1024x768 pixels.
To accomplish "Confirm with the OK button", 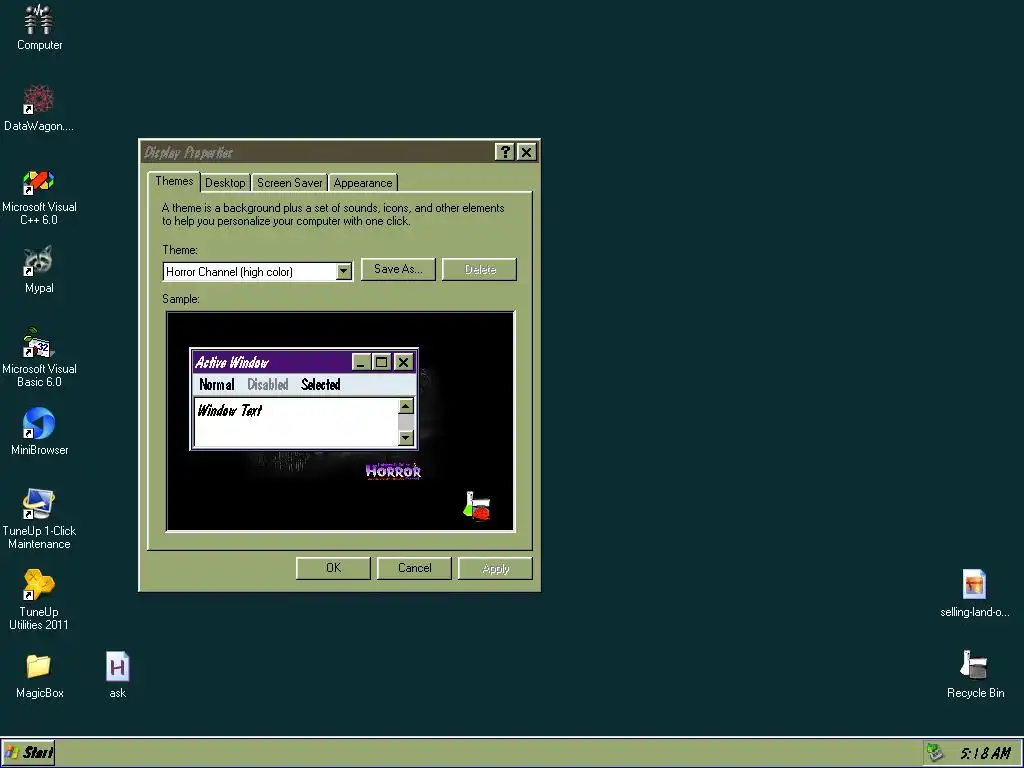I will pos(333,568).
